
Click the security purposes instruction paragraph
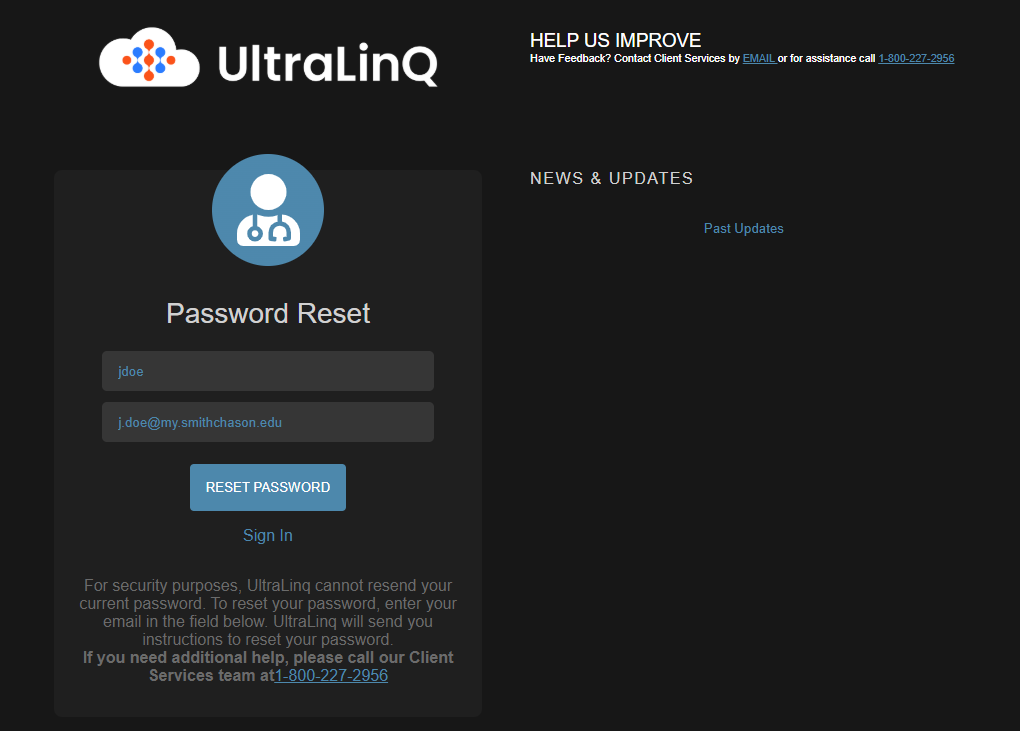click(x=268, y=613)
